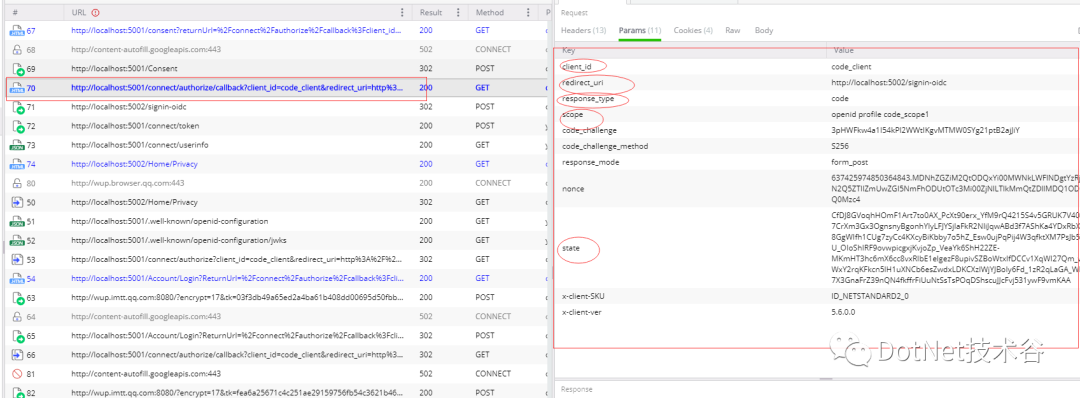Switch to the Cookies (4) tab
The image size is (1080, 398).
(x=693, y=30)
